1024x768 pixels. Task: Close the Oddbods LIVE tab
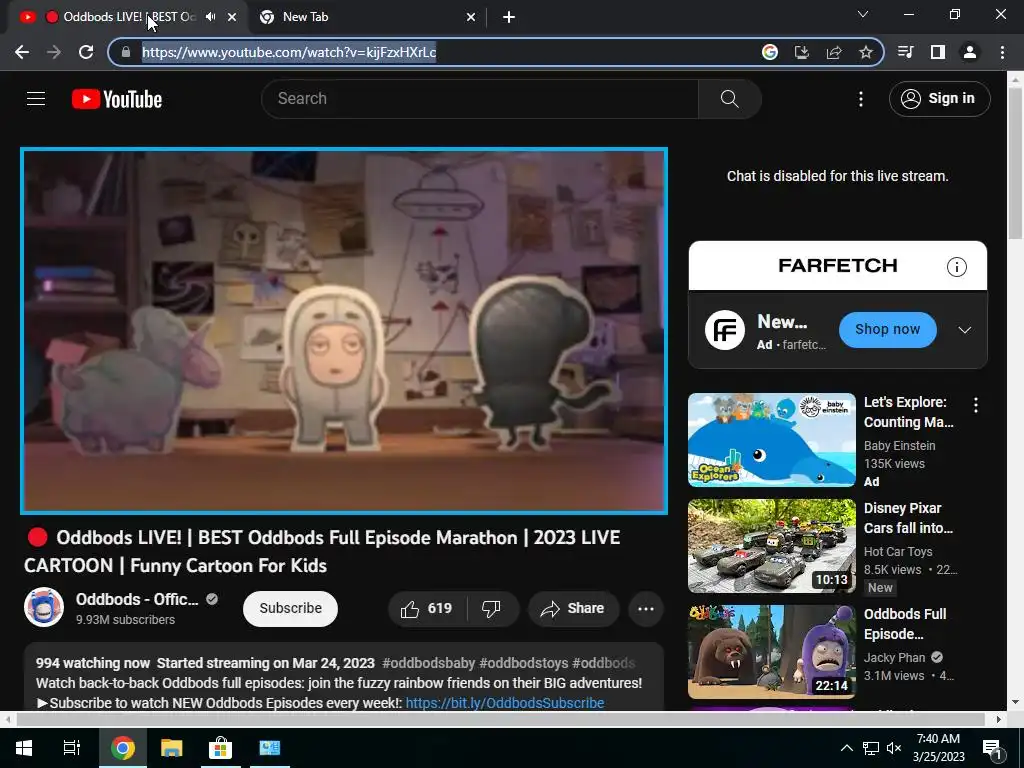coord(232,18)
